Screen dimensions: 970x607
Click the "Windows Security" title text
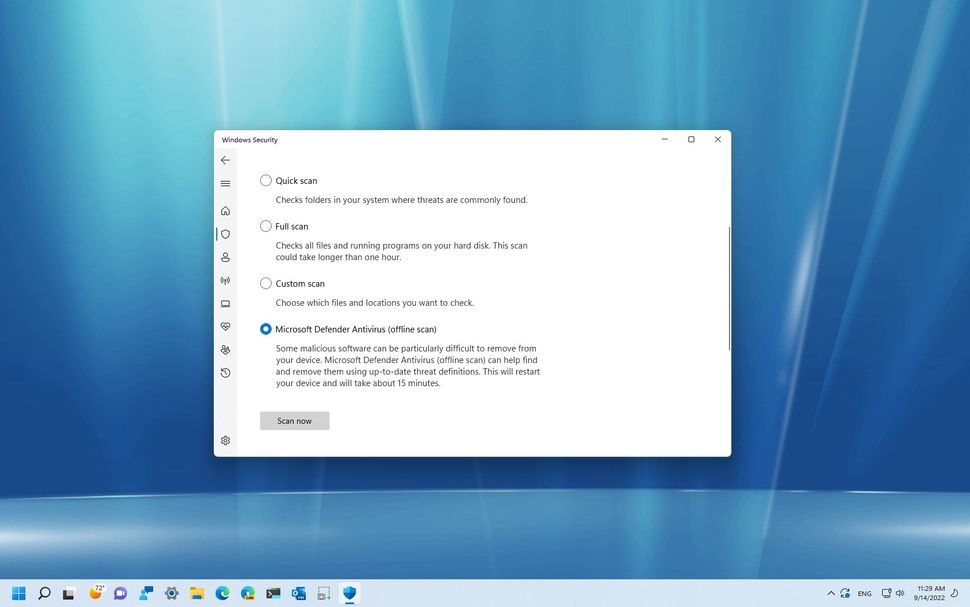click(249, 140)
